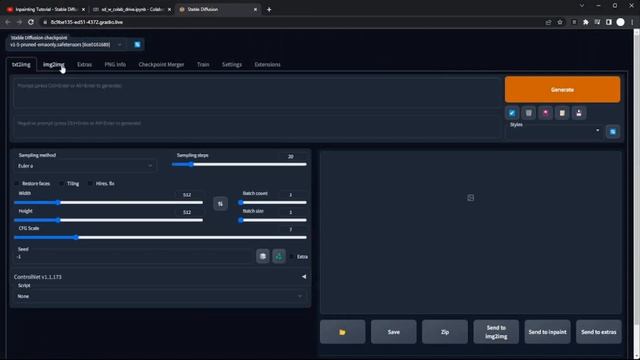Viewport: 640px width, 360px height.
Task: Click into the Prompt text box
Action: (257, 93)
